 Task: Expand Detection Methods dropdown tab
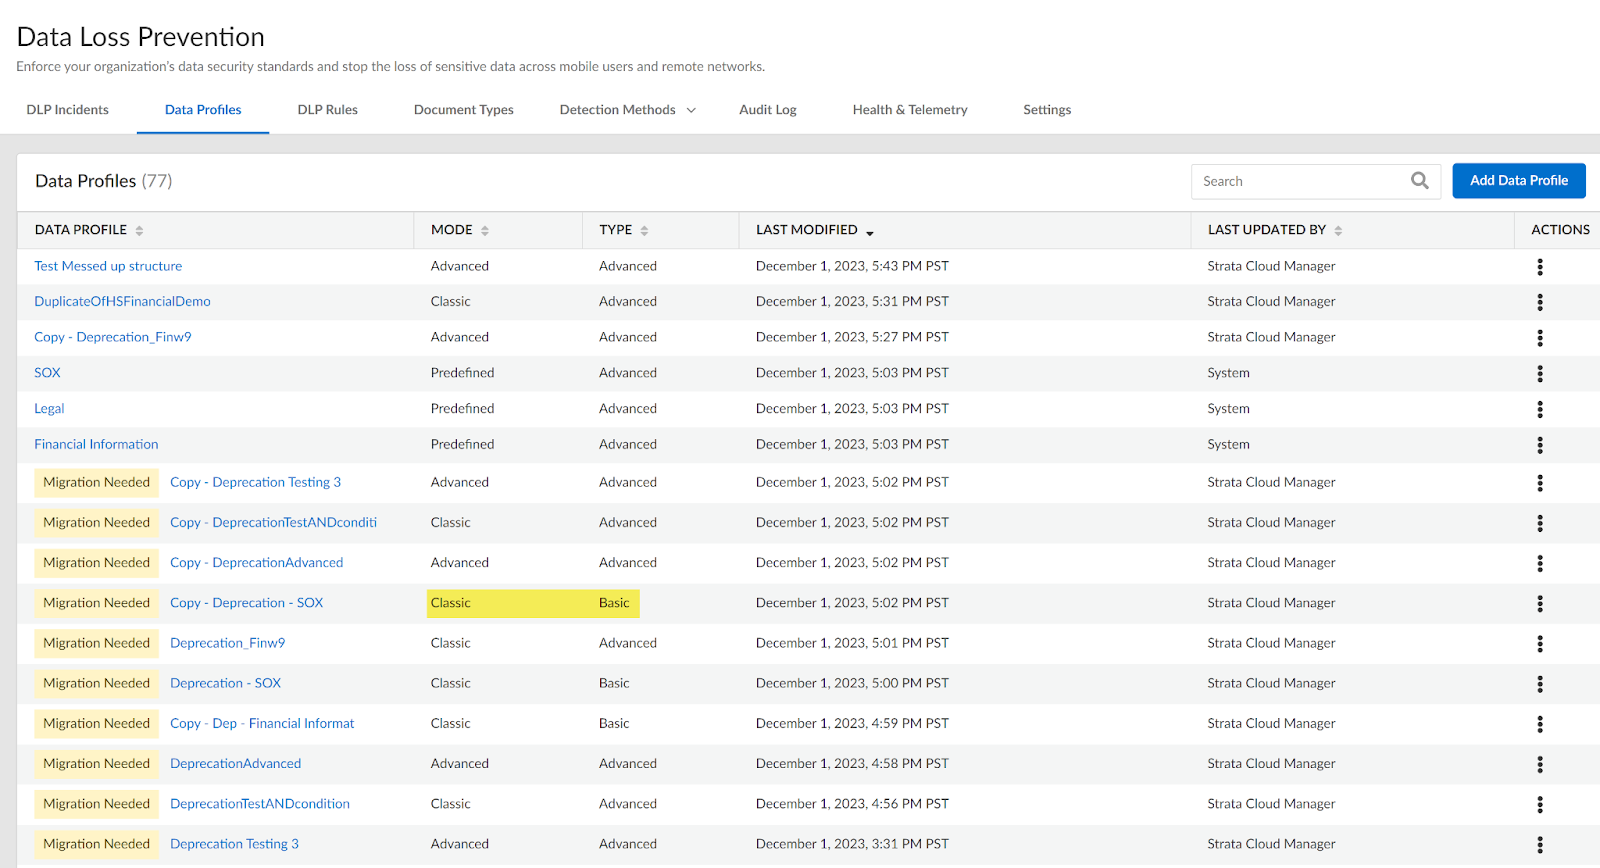(x=627, y=110)
